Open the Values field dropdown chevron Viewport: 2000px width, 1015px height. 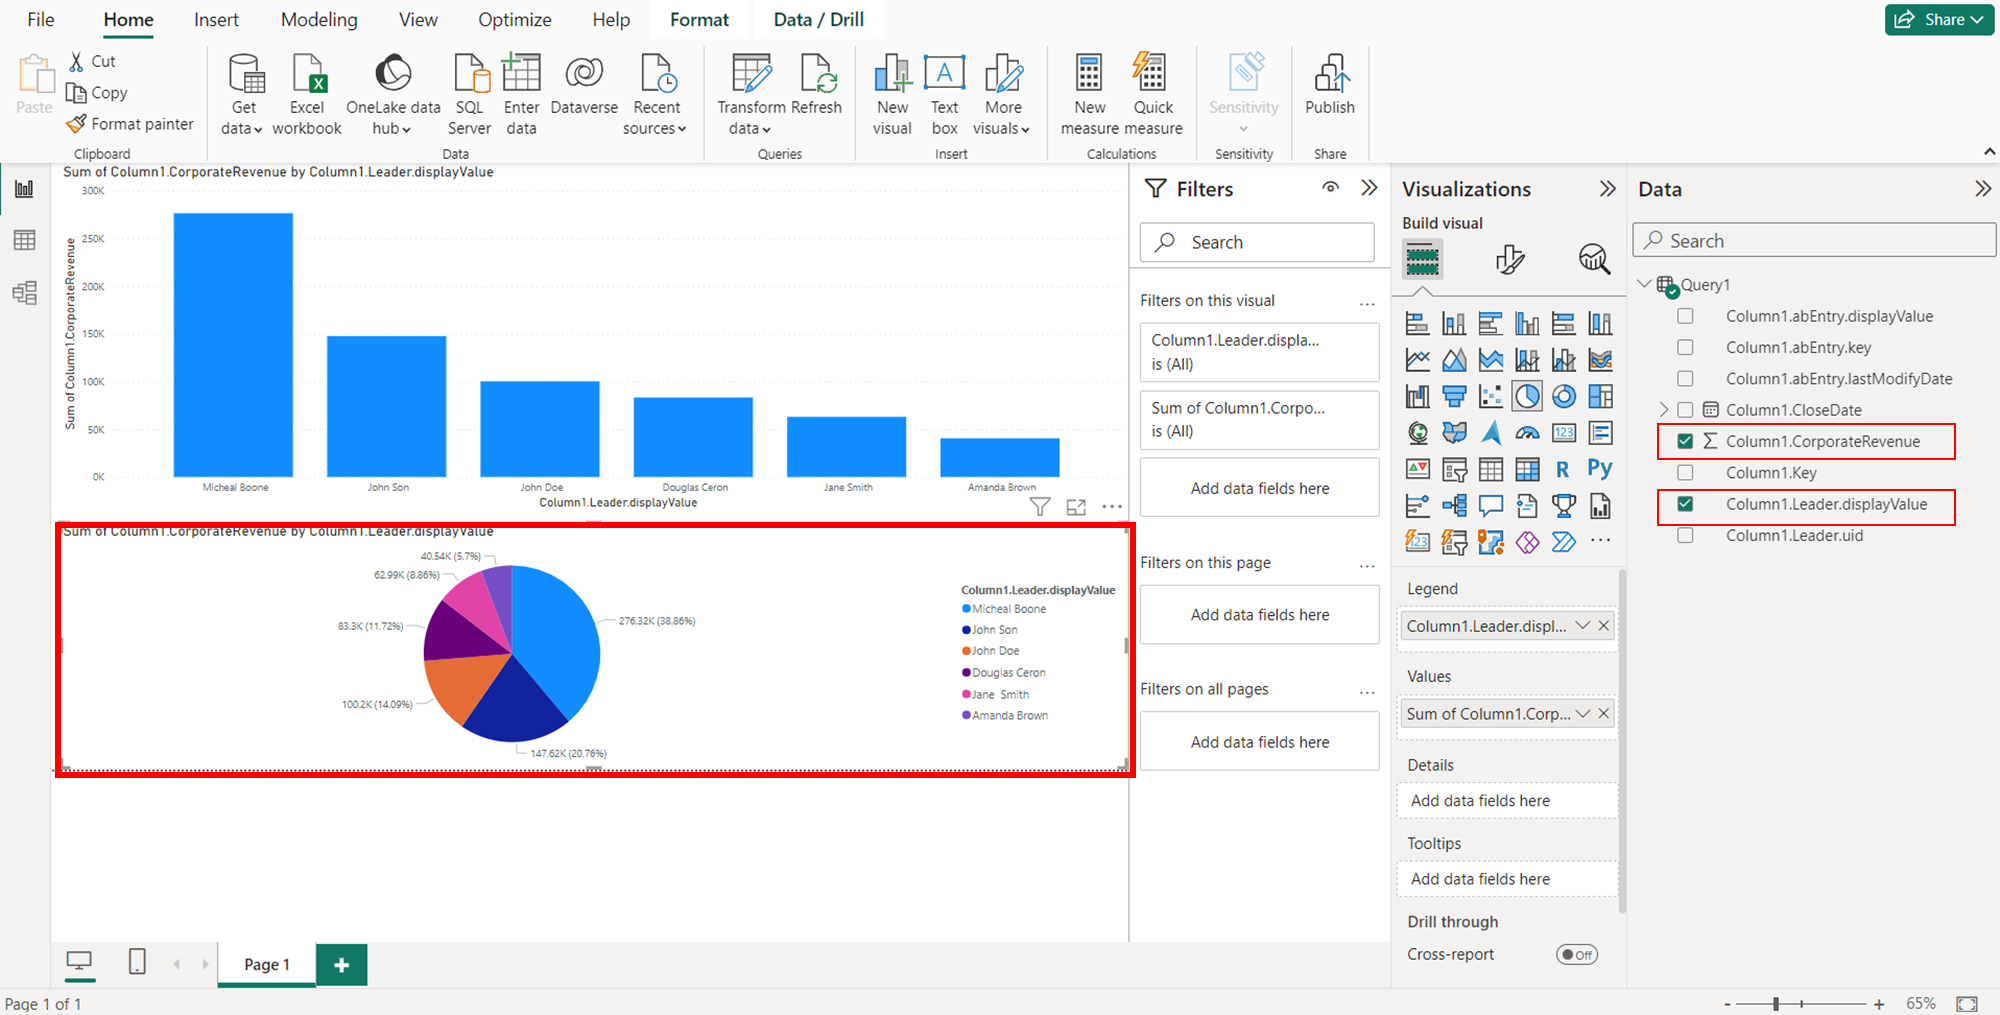click(x=1582, y=714)
